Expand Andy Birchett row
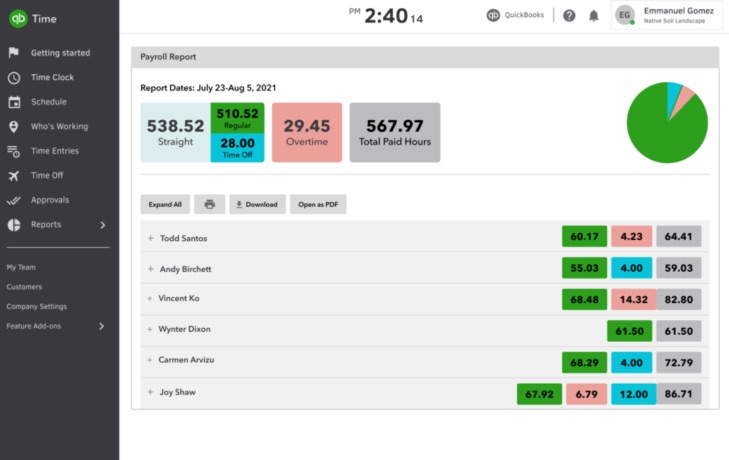The width and height of the screenshot is (729, 460). [151, 269]
